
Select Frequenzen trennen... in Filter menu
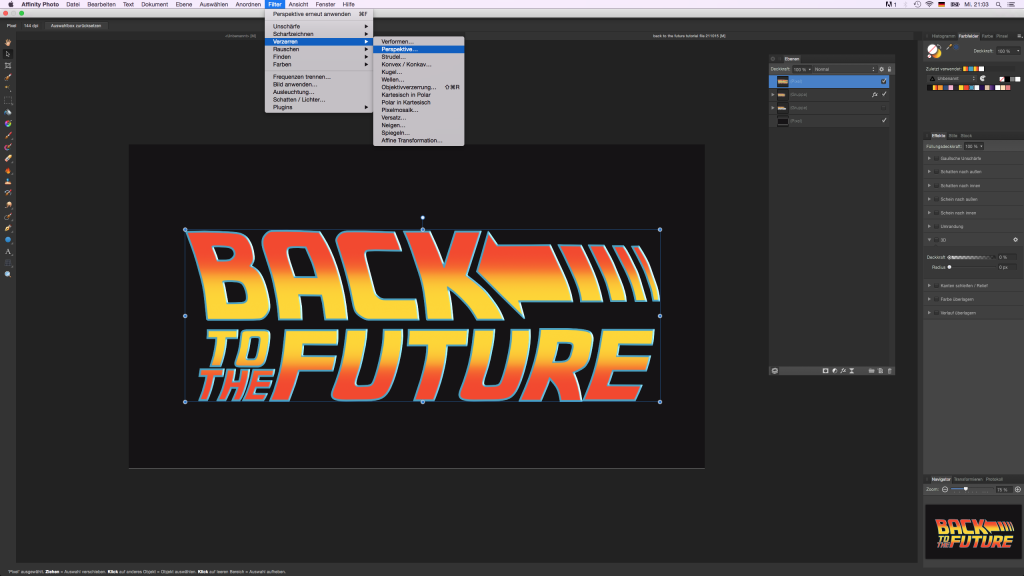pos(319,76)
